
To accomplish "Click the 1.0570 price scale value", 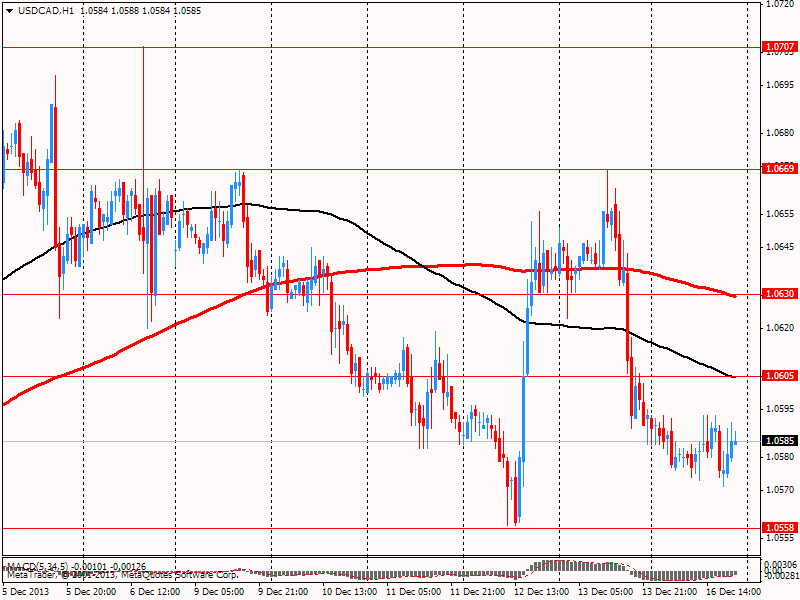I will [781, 490].
